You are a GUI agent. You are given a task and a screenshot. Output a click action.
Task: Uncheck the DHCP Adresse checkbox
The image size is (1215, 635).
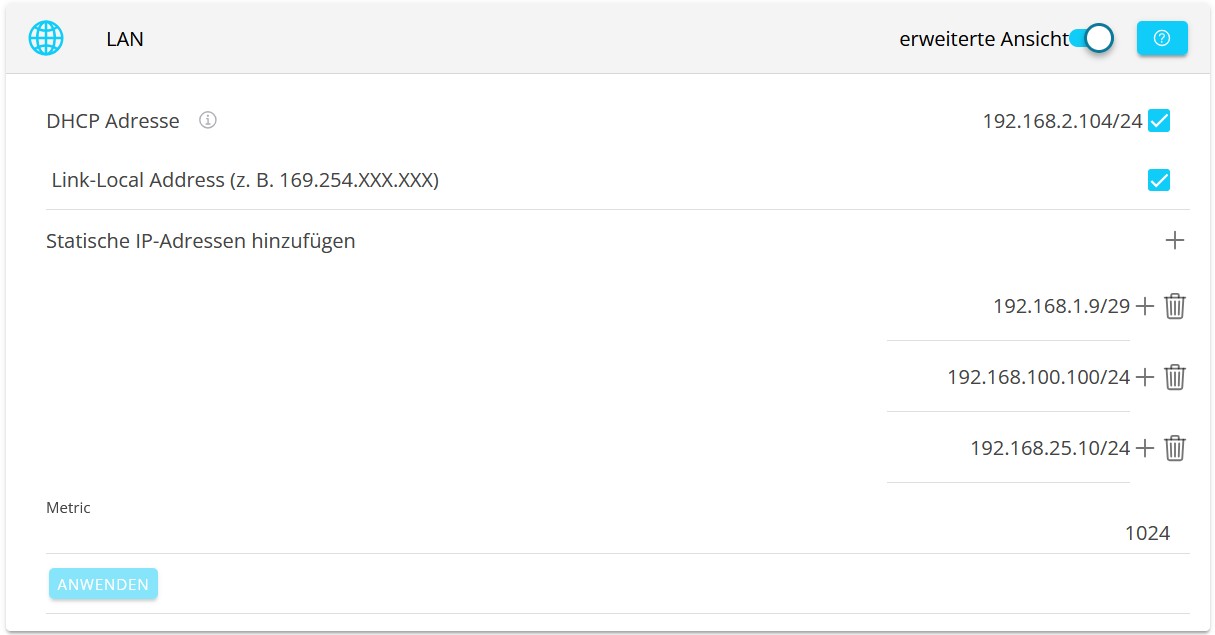pyautogui.click(x=1159, y=121)
